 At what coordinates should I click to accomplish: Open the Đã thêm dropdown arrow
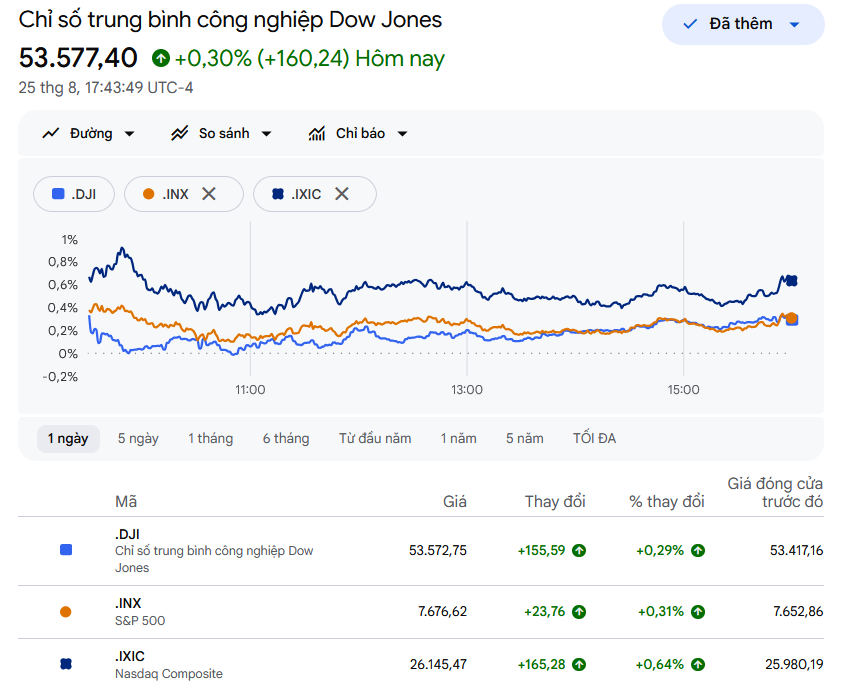(794, 24)
